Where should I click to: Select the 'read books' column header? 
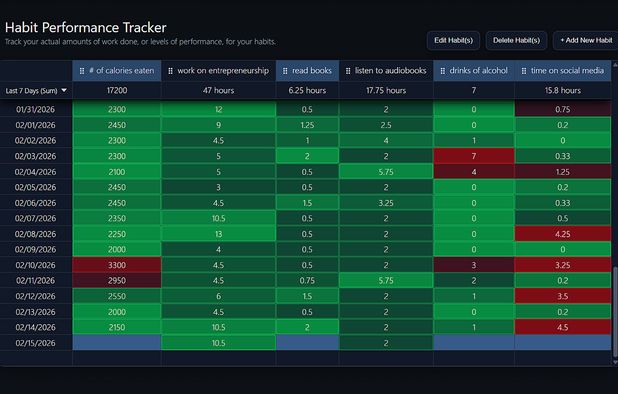point(307,71)
